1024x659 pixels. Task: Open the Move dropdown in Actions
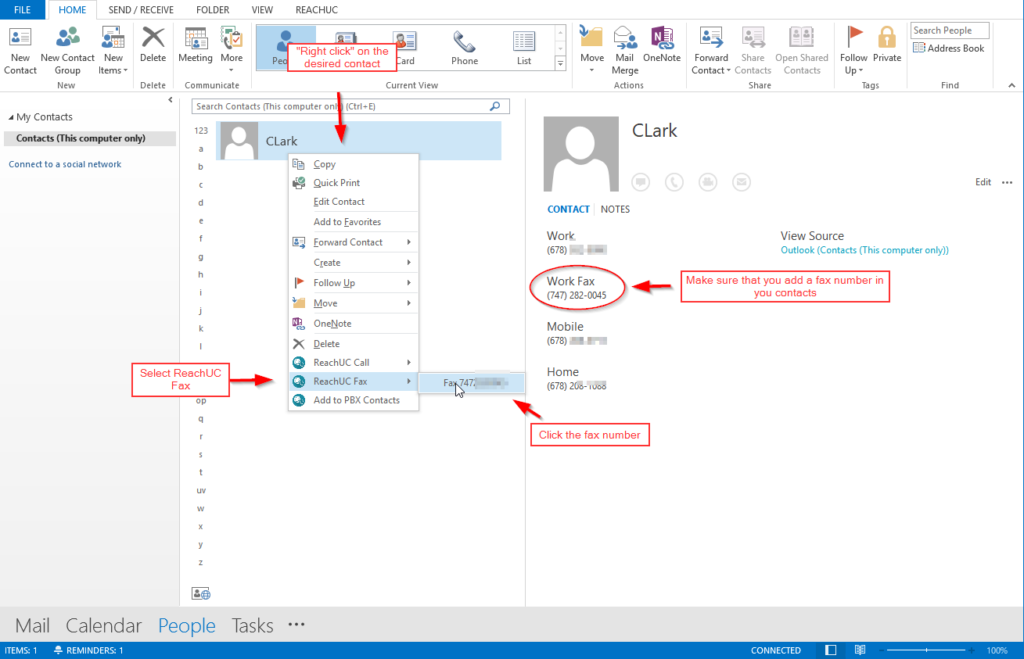tap(592, 49)
